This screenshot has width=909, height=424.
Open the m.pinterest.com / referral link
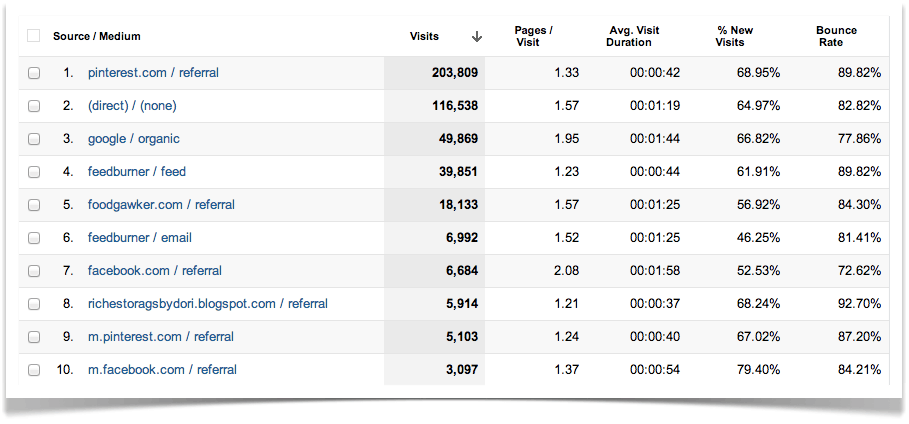[160, 337]
